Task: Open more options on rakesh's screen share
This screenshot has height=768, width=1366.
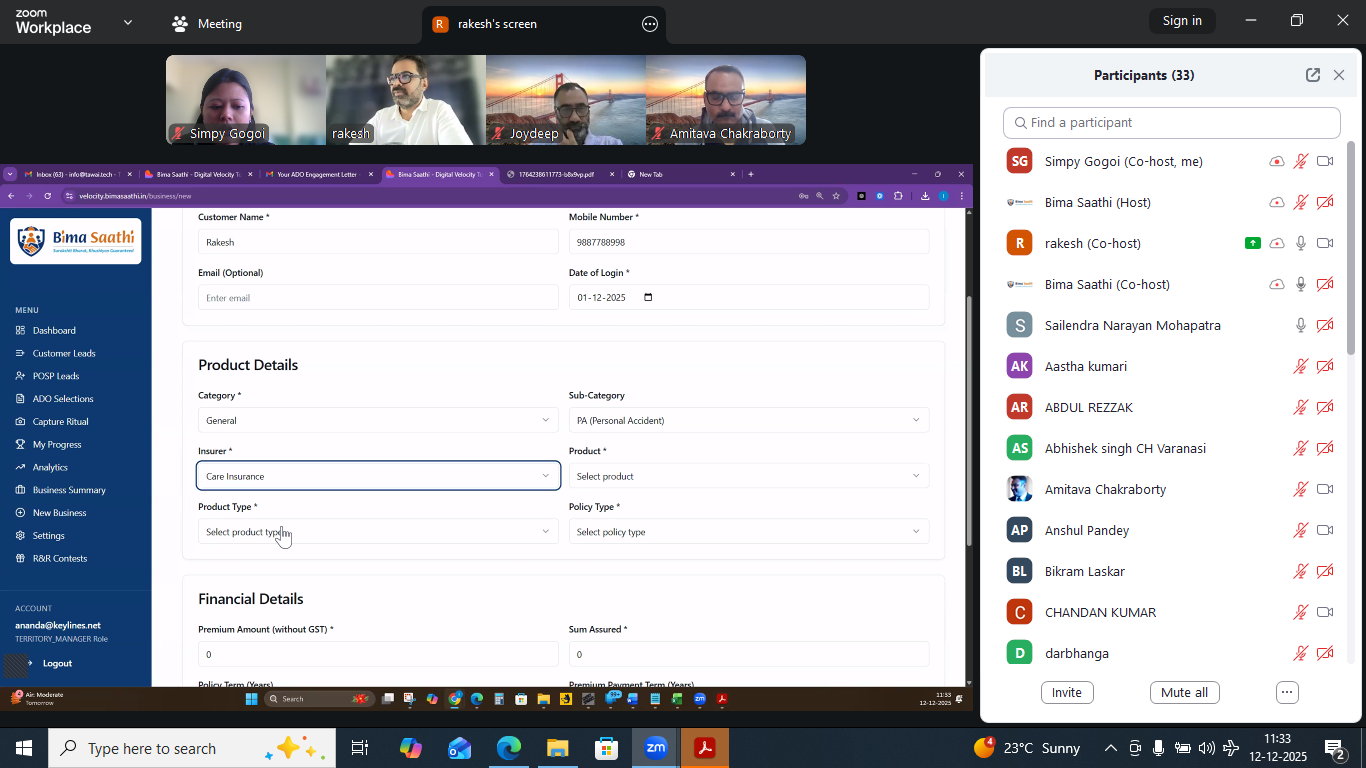Action: point(650,24)
